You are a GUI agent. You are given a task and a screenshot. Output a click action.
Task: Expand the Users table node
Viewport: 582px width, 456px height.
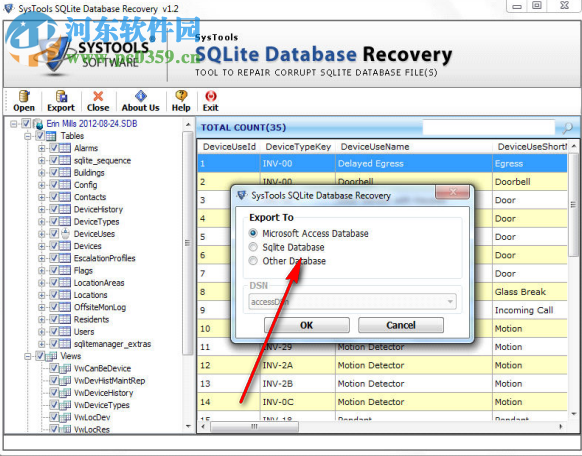pos(42,332)
